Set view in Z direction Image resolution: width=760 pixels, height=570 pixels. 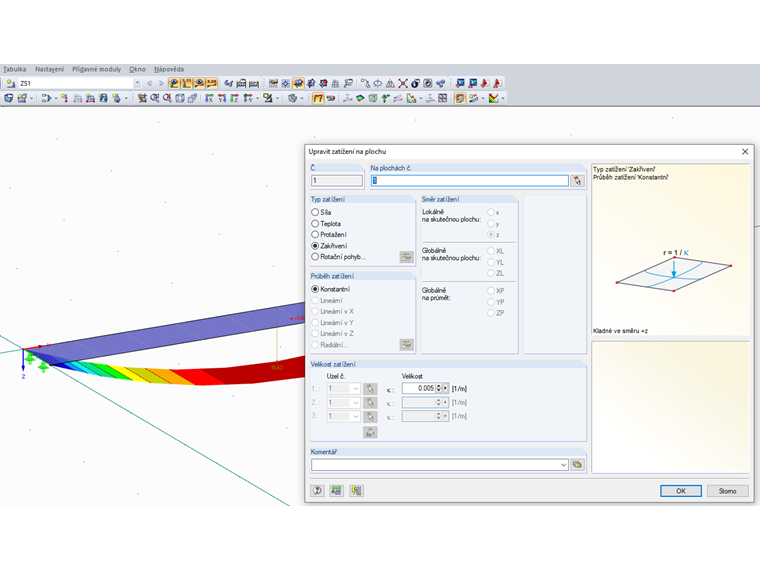[x=235, y=98]
